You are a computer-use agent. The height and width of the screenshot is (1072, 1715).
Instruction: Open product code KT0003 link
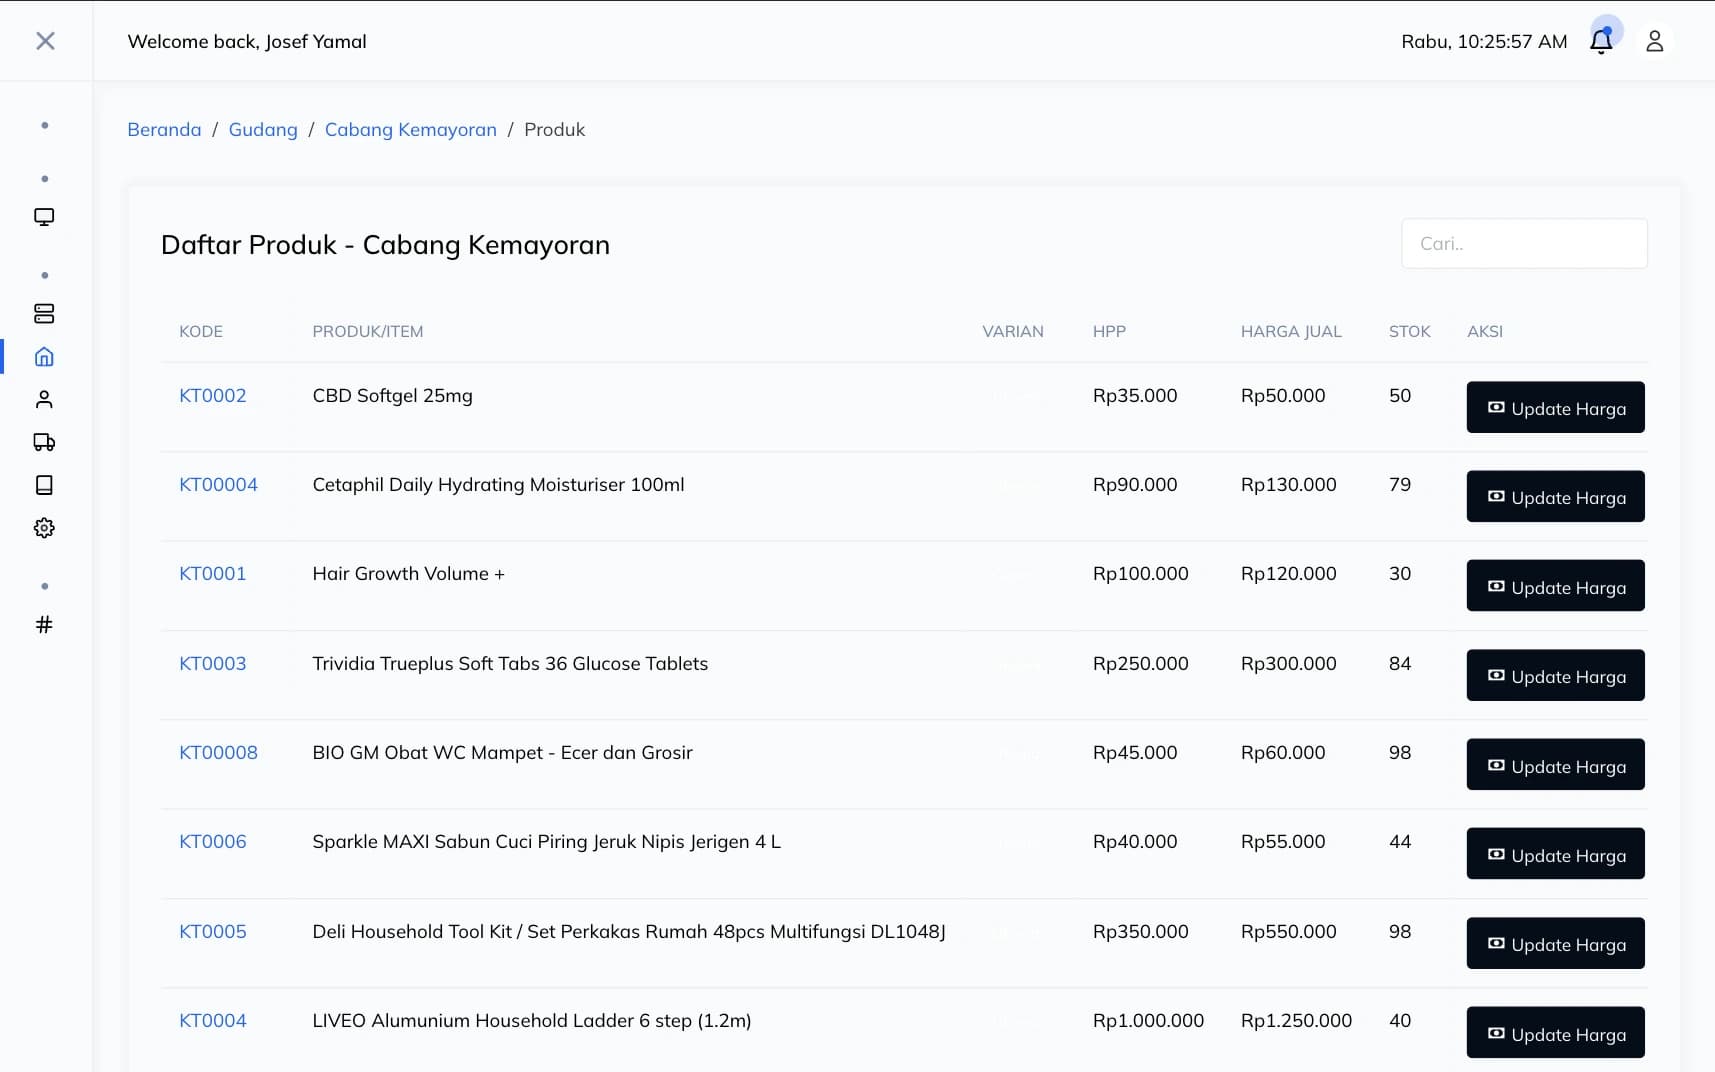(x=212, y=664)
